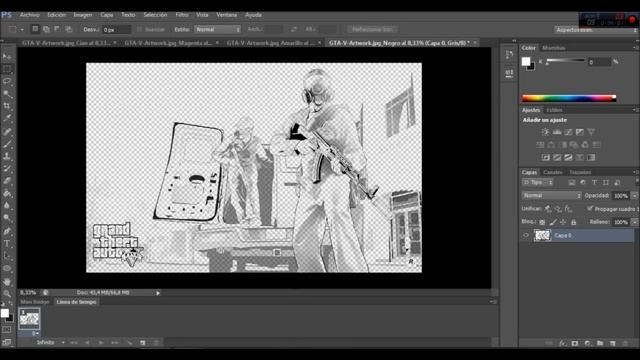The image size is (640, 360).
Task: Hide the Capa 0 layer
Action: (x=526, y=236)
